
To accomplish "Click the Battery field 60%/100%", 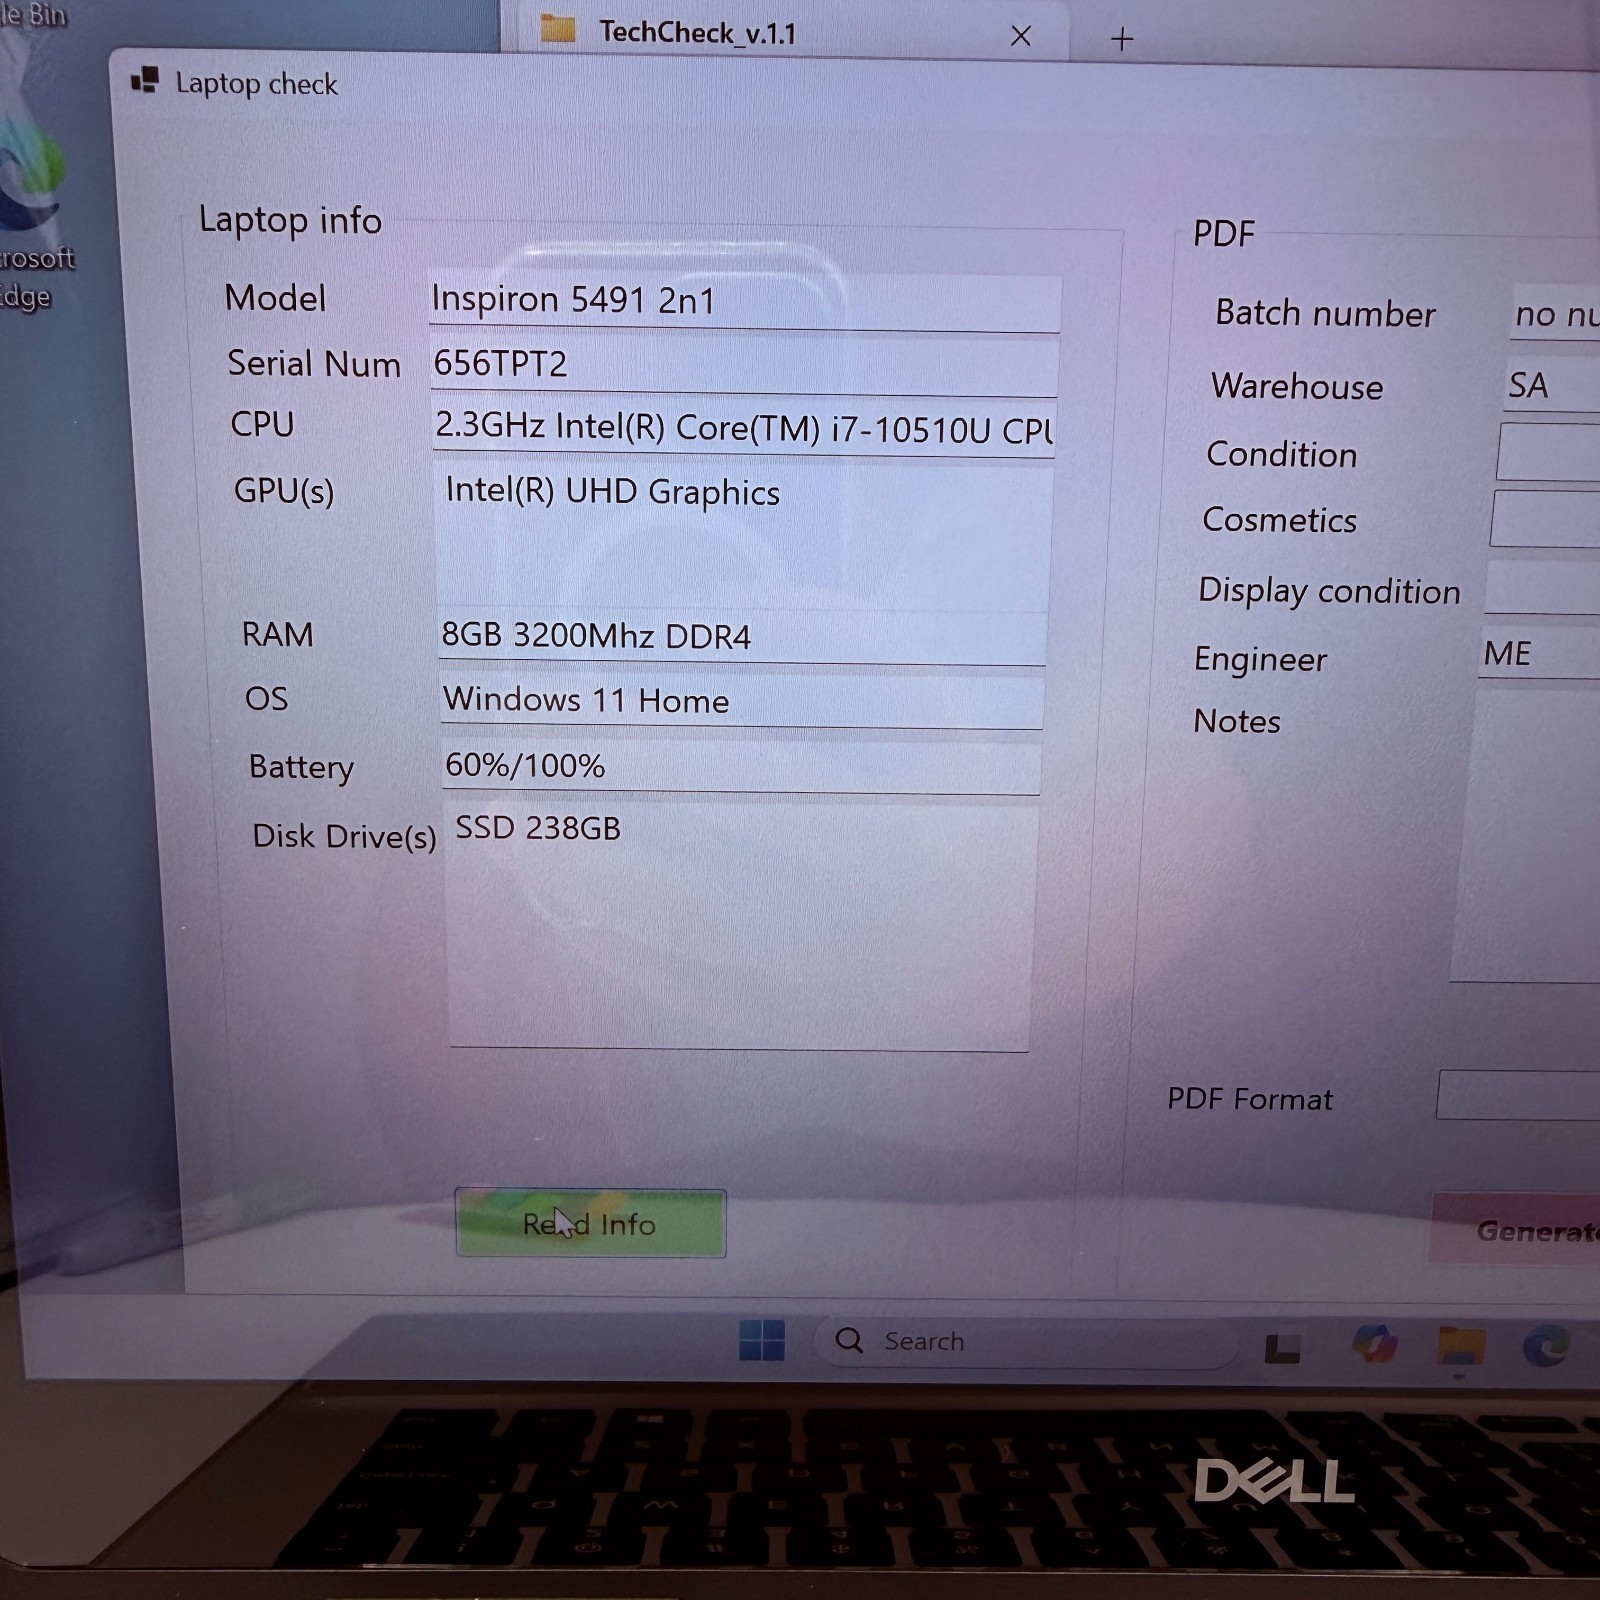I will (x=741, y=767).
